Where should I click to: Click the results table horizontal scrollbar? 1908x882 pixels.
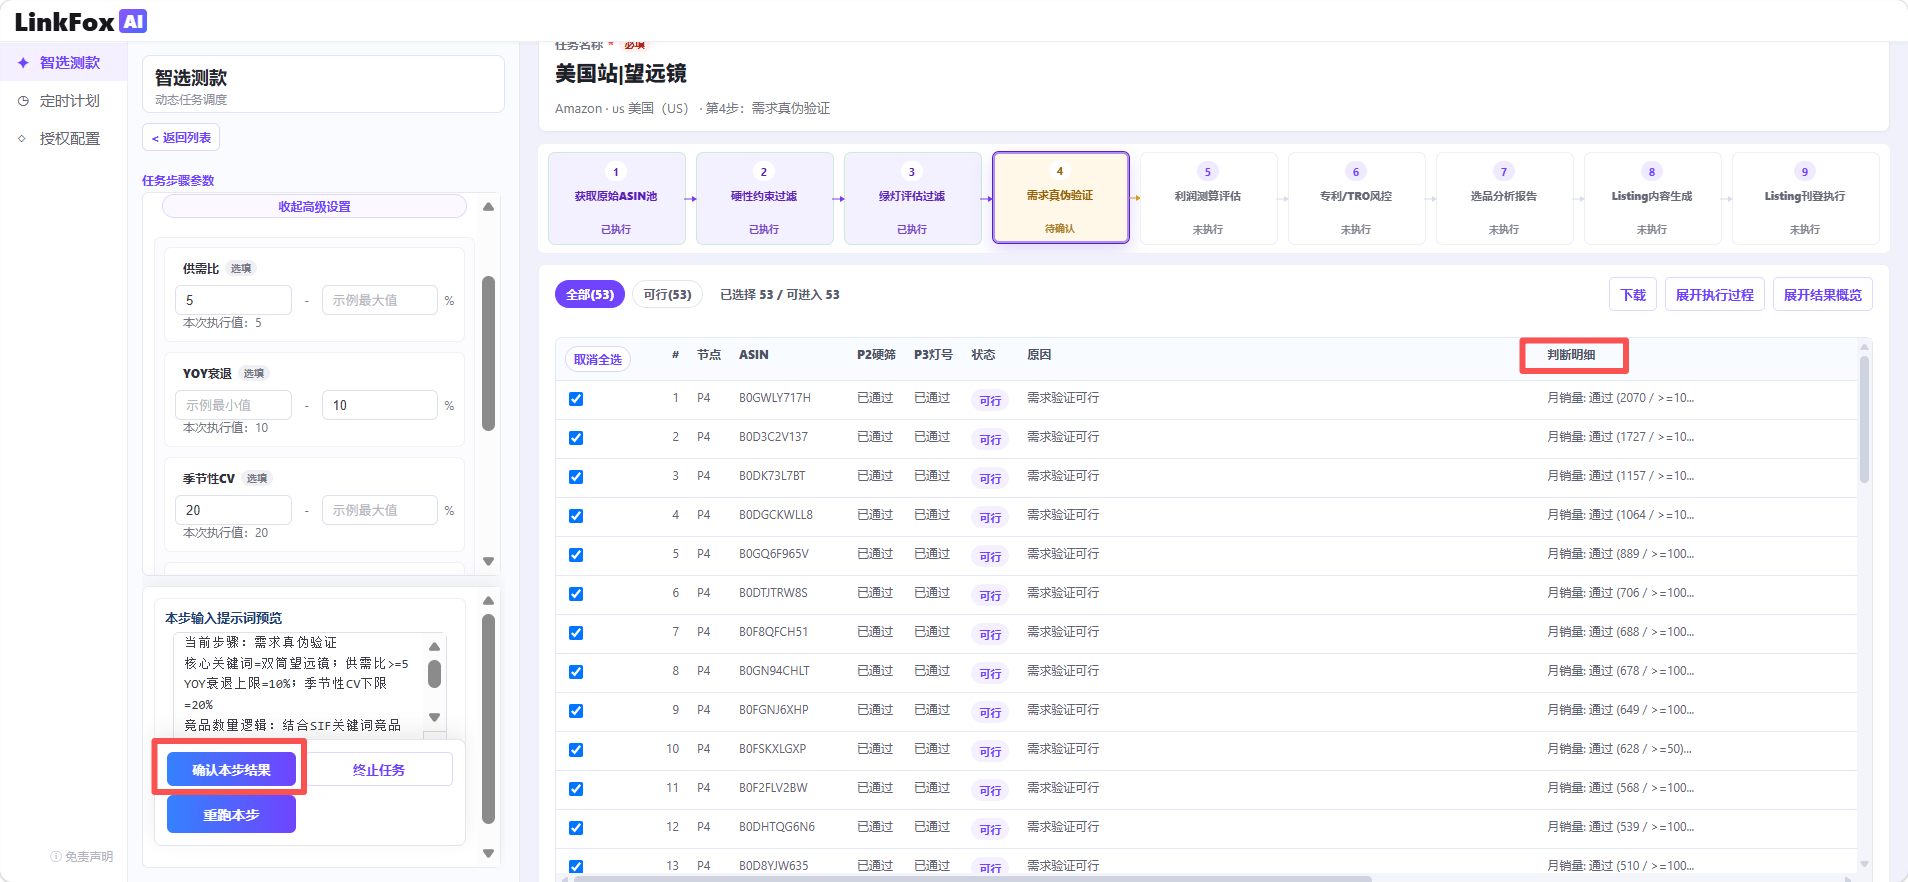[970, 878]
